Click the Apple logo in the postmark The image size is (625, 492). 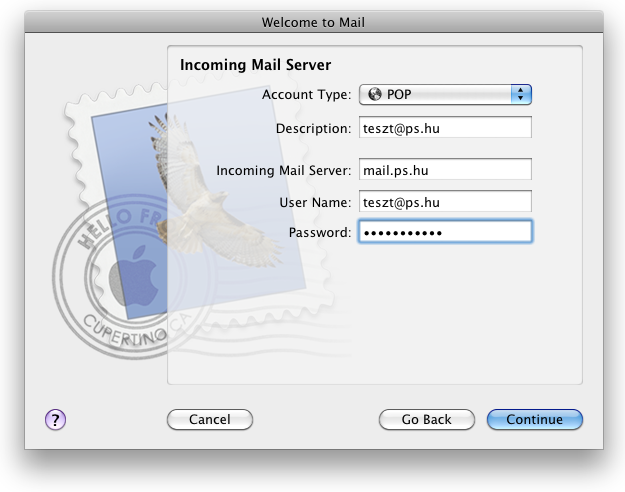point(134,276)
